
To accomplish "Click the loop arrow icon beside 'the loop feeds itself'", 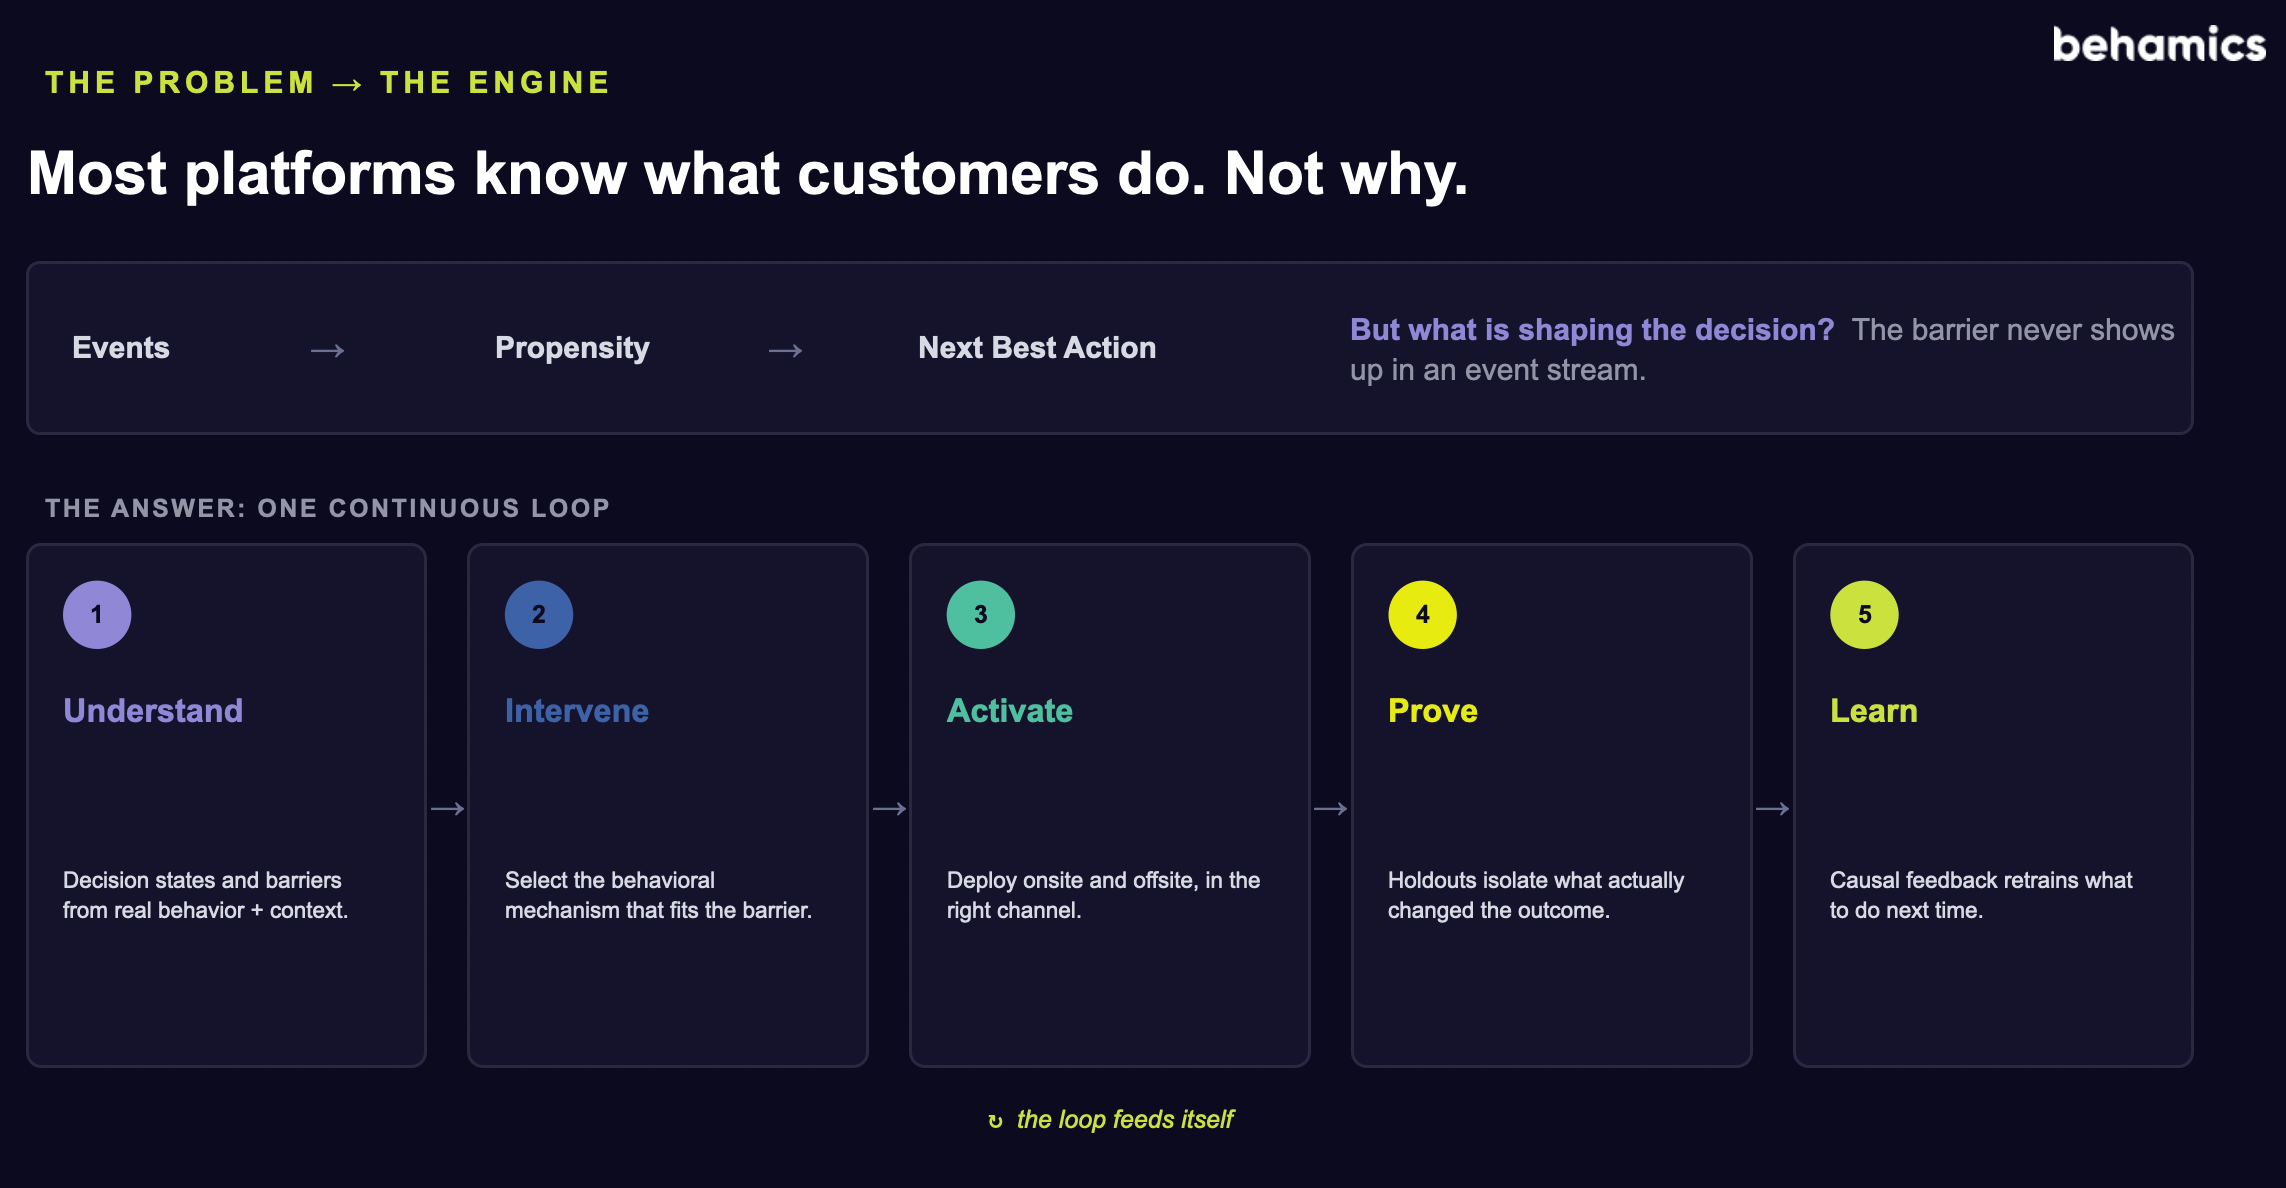I will pyautogui.click(x=995, y=1121).
